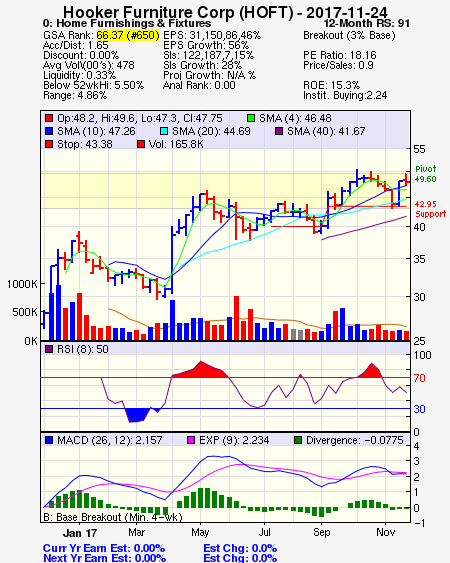Click the blue SMA (10) legend swatch
This screenshot has height=563, width=450.
click(x=49, y=131)
